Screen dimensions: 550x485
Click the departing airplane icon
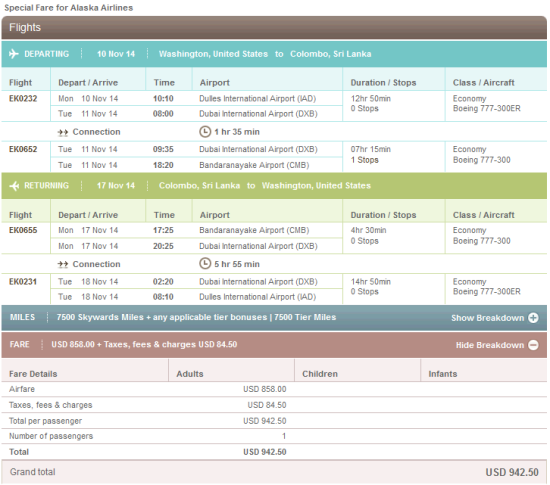tap(14, 54)
